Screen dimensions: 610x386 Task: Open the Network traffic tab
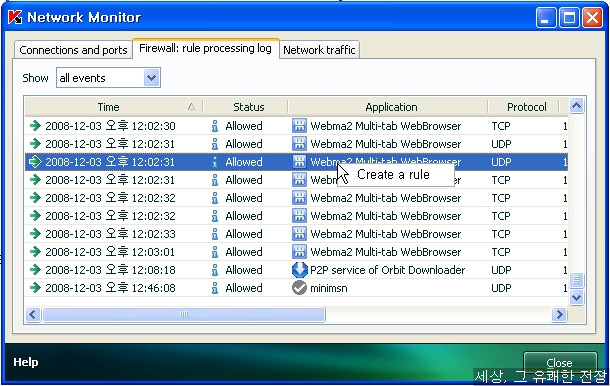coord(319,50)
